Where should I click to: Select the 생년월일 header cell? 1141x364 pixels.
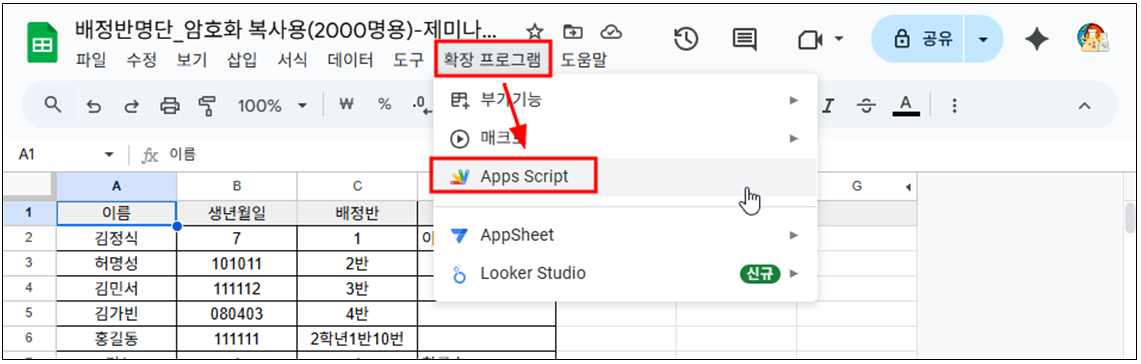click(236, 213)
